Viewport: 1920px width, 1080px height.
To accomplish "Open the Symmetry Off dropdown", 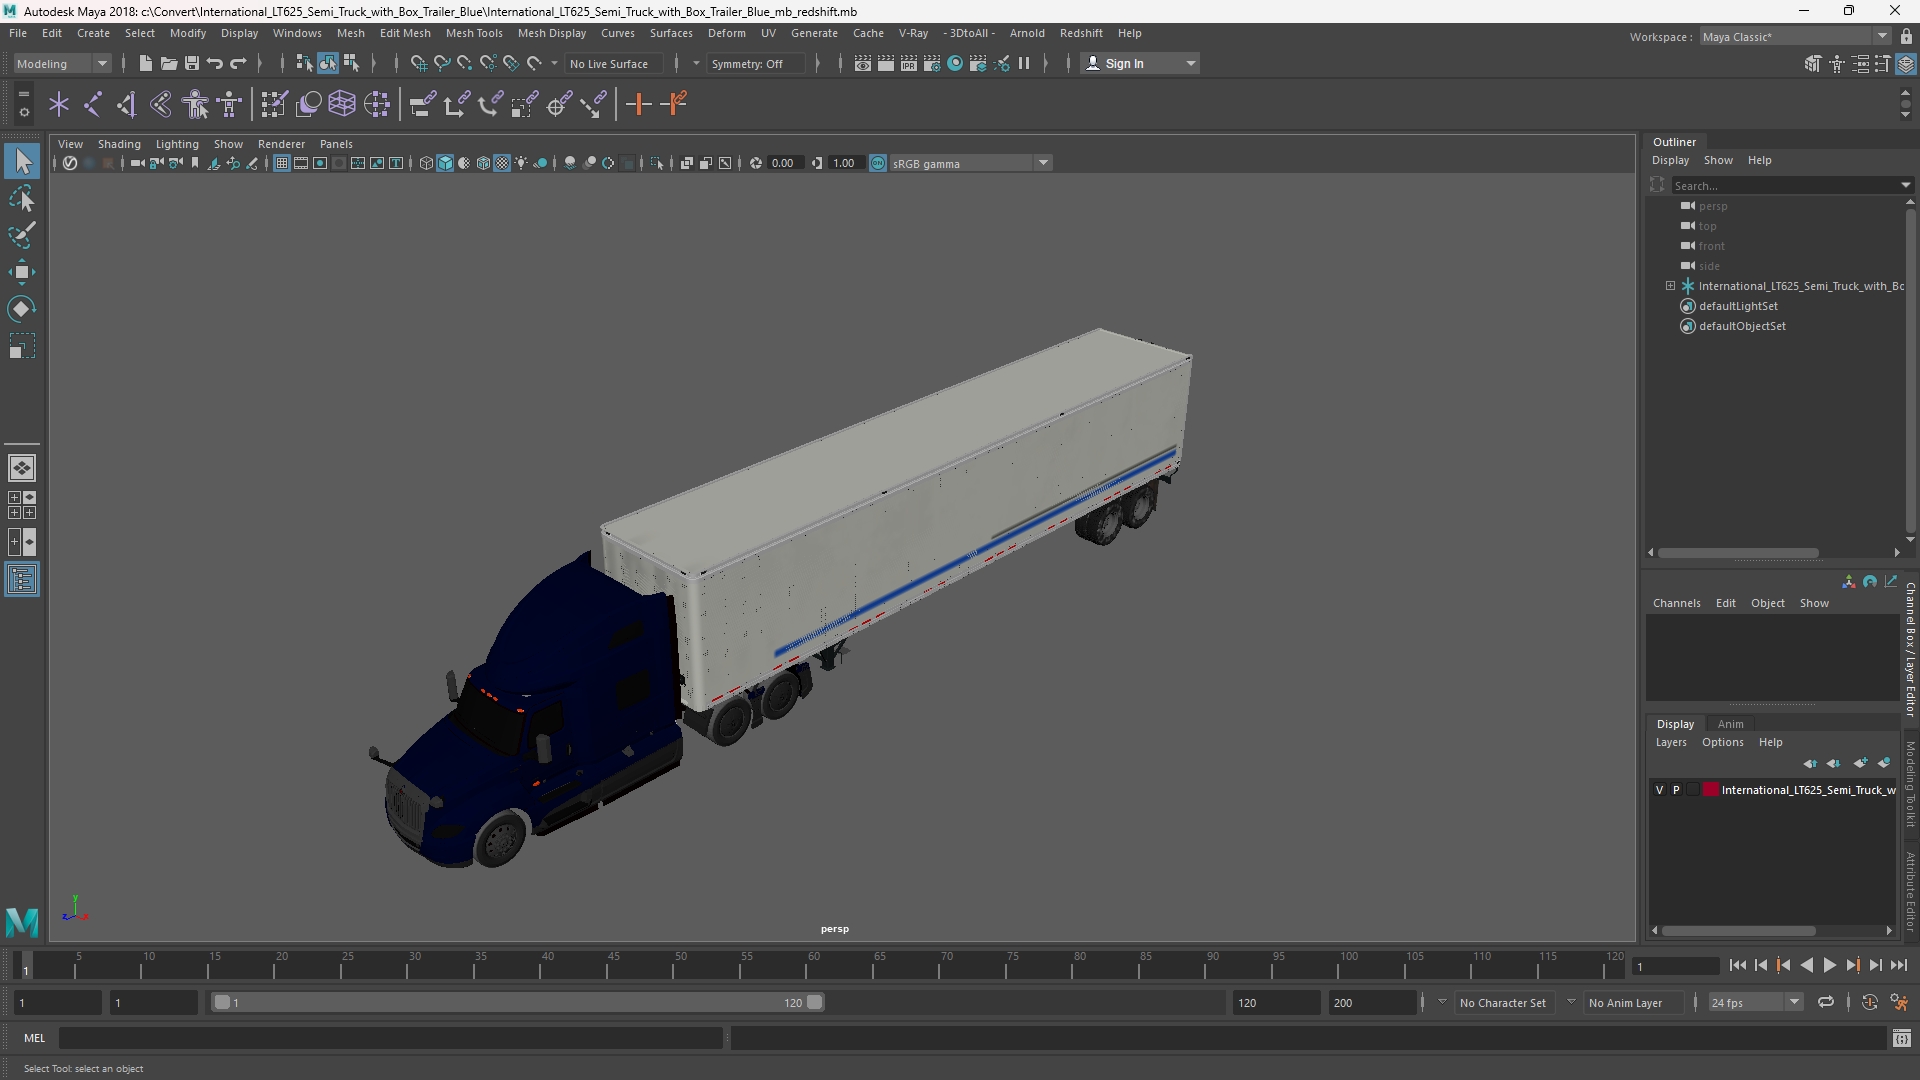I will [x=756, y=63].
